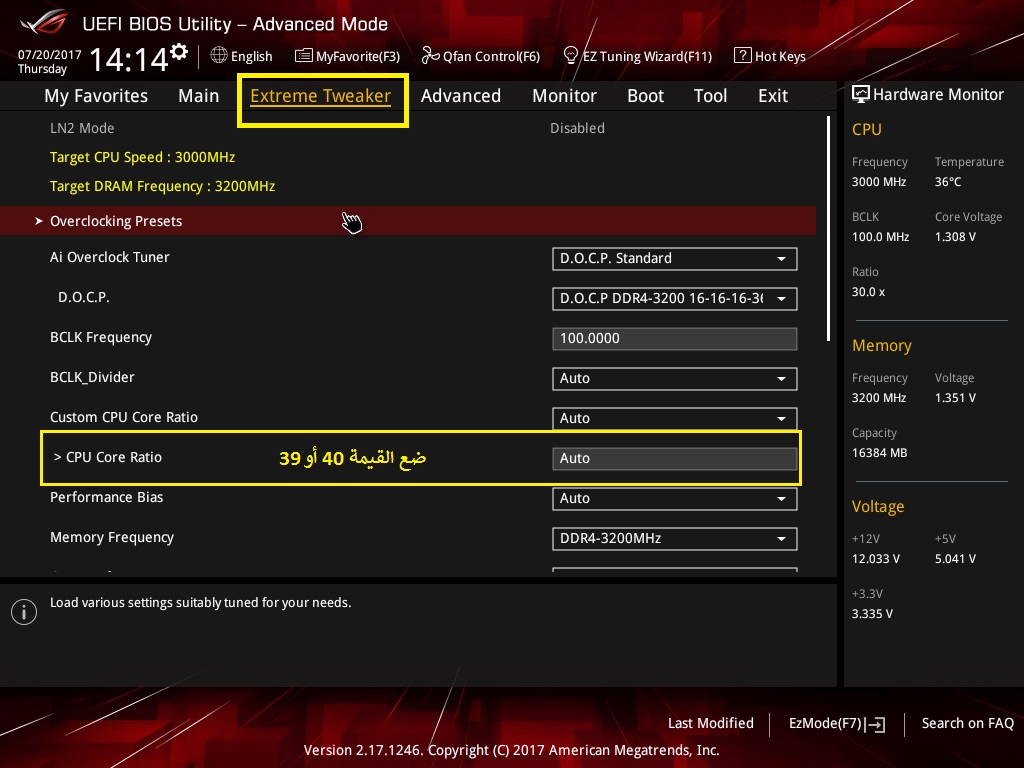Select the BCLK Frequency label

tap(101, 338)
